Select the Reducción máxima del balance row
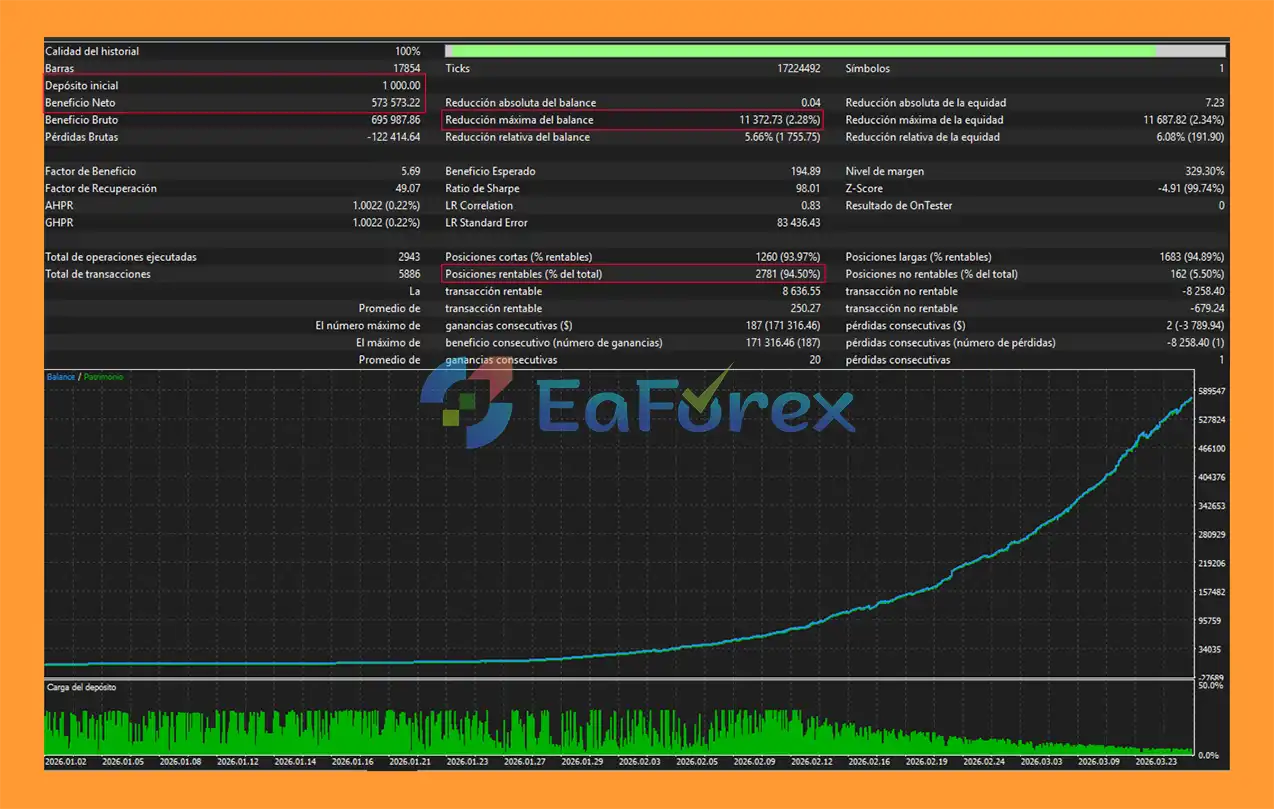 [632, 120]
